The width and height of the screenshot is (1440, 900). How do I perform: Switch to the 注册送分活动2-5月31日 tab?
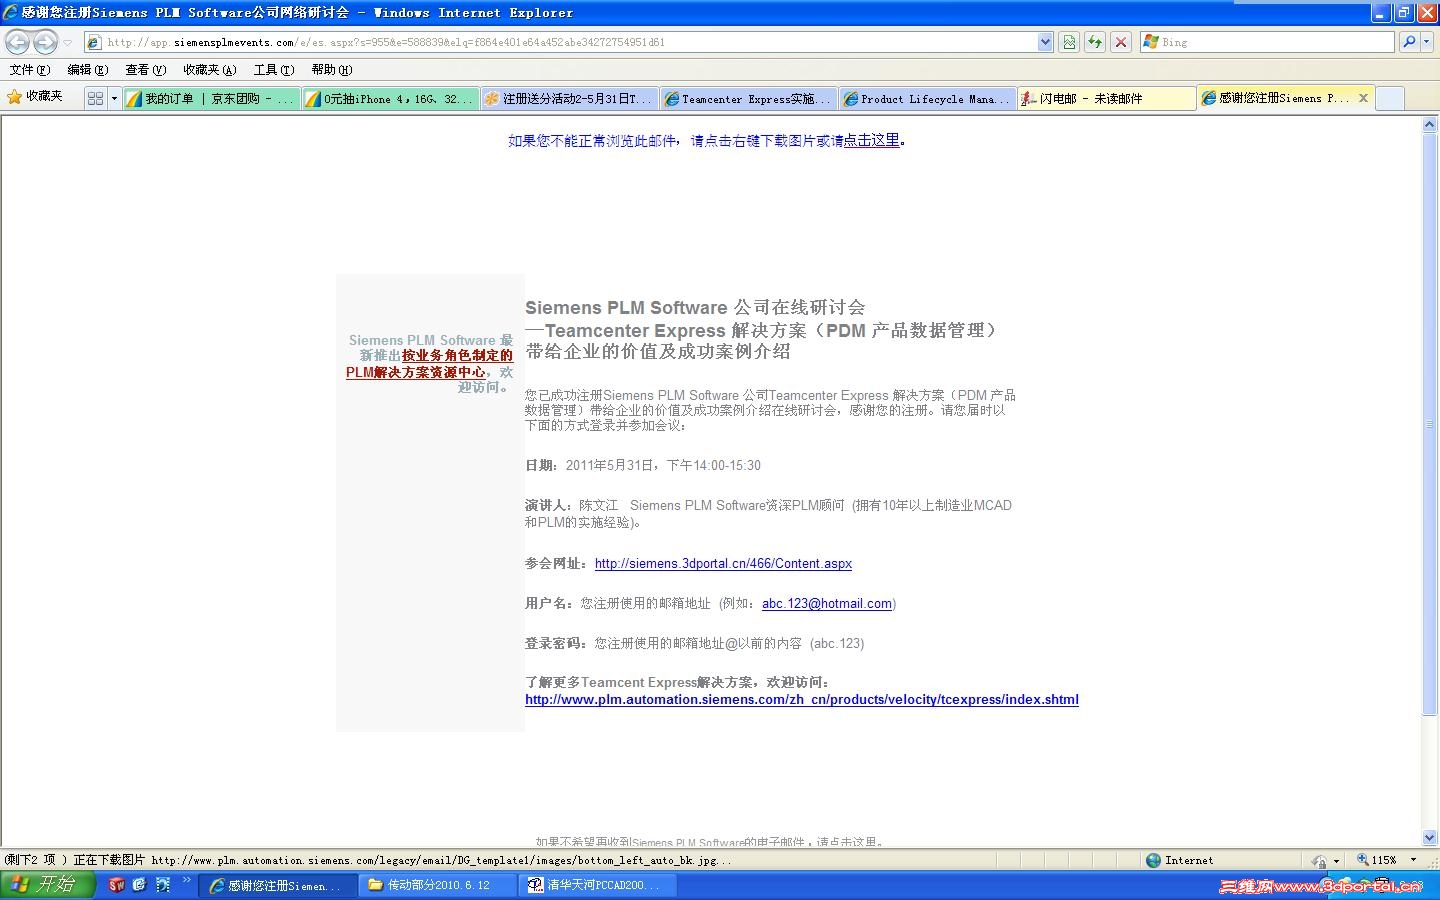(x=570, y=98)
